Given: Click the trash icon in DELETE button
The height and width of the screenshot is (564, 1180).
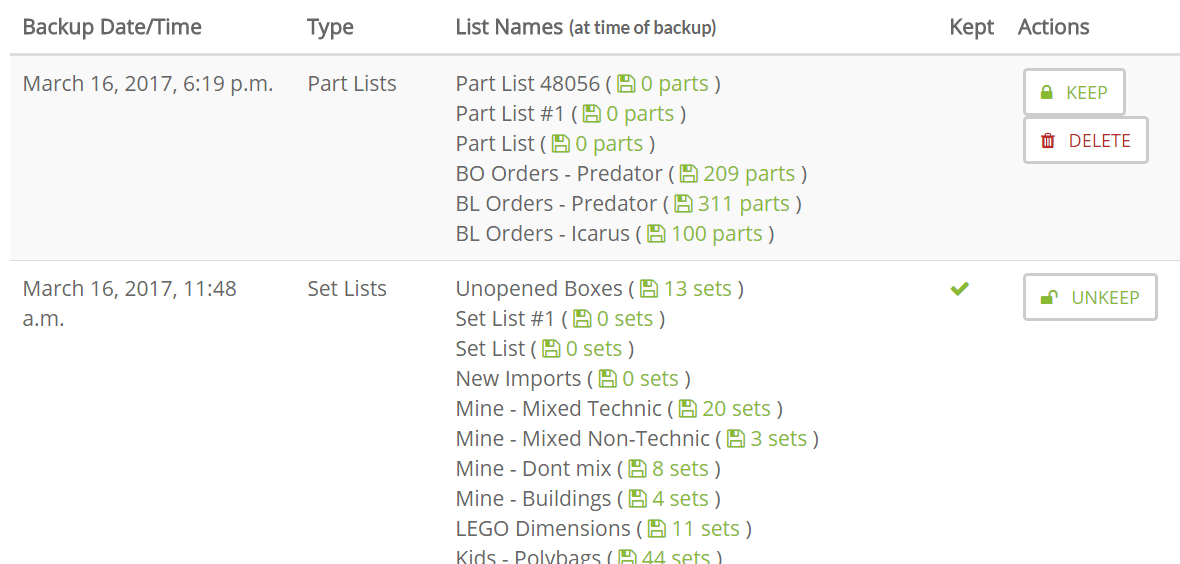Looking at the screenshot, I should [1048, 141].
